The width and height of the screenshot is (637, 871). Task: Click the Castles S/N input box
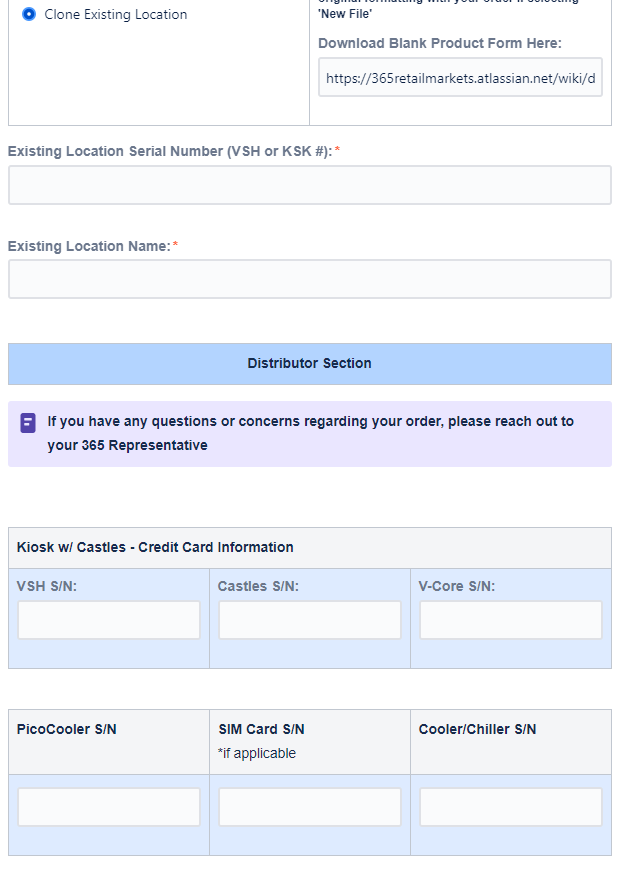click(x=310, y=620)
